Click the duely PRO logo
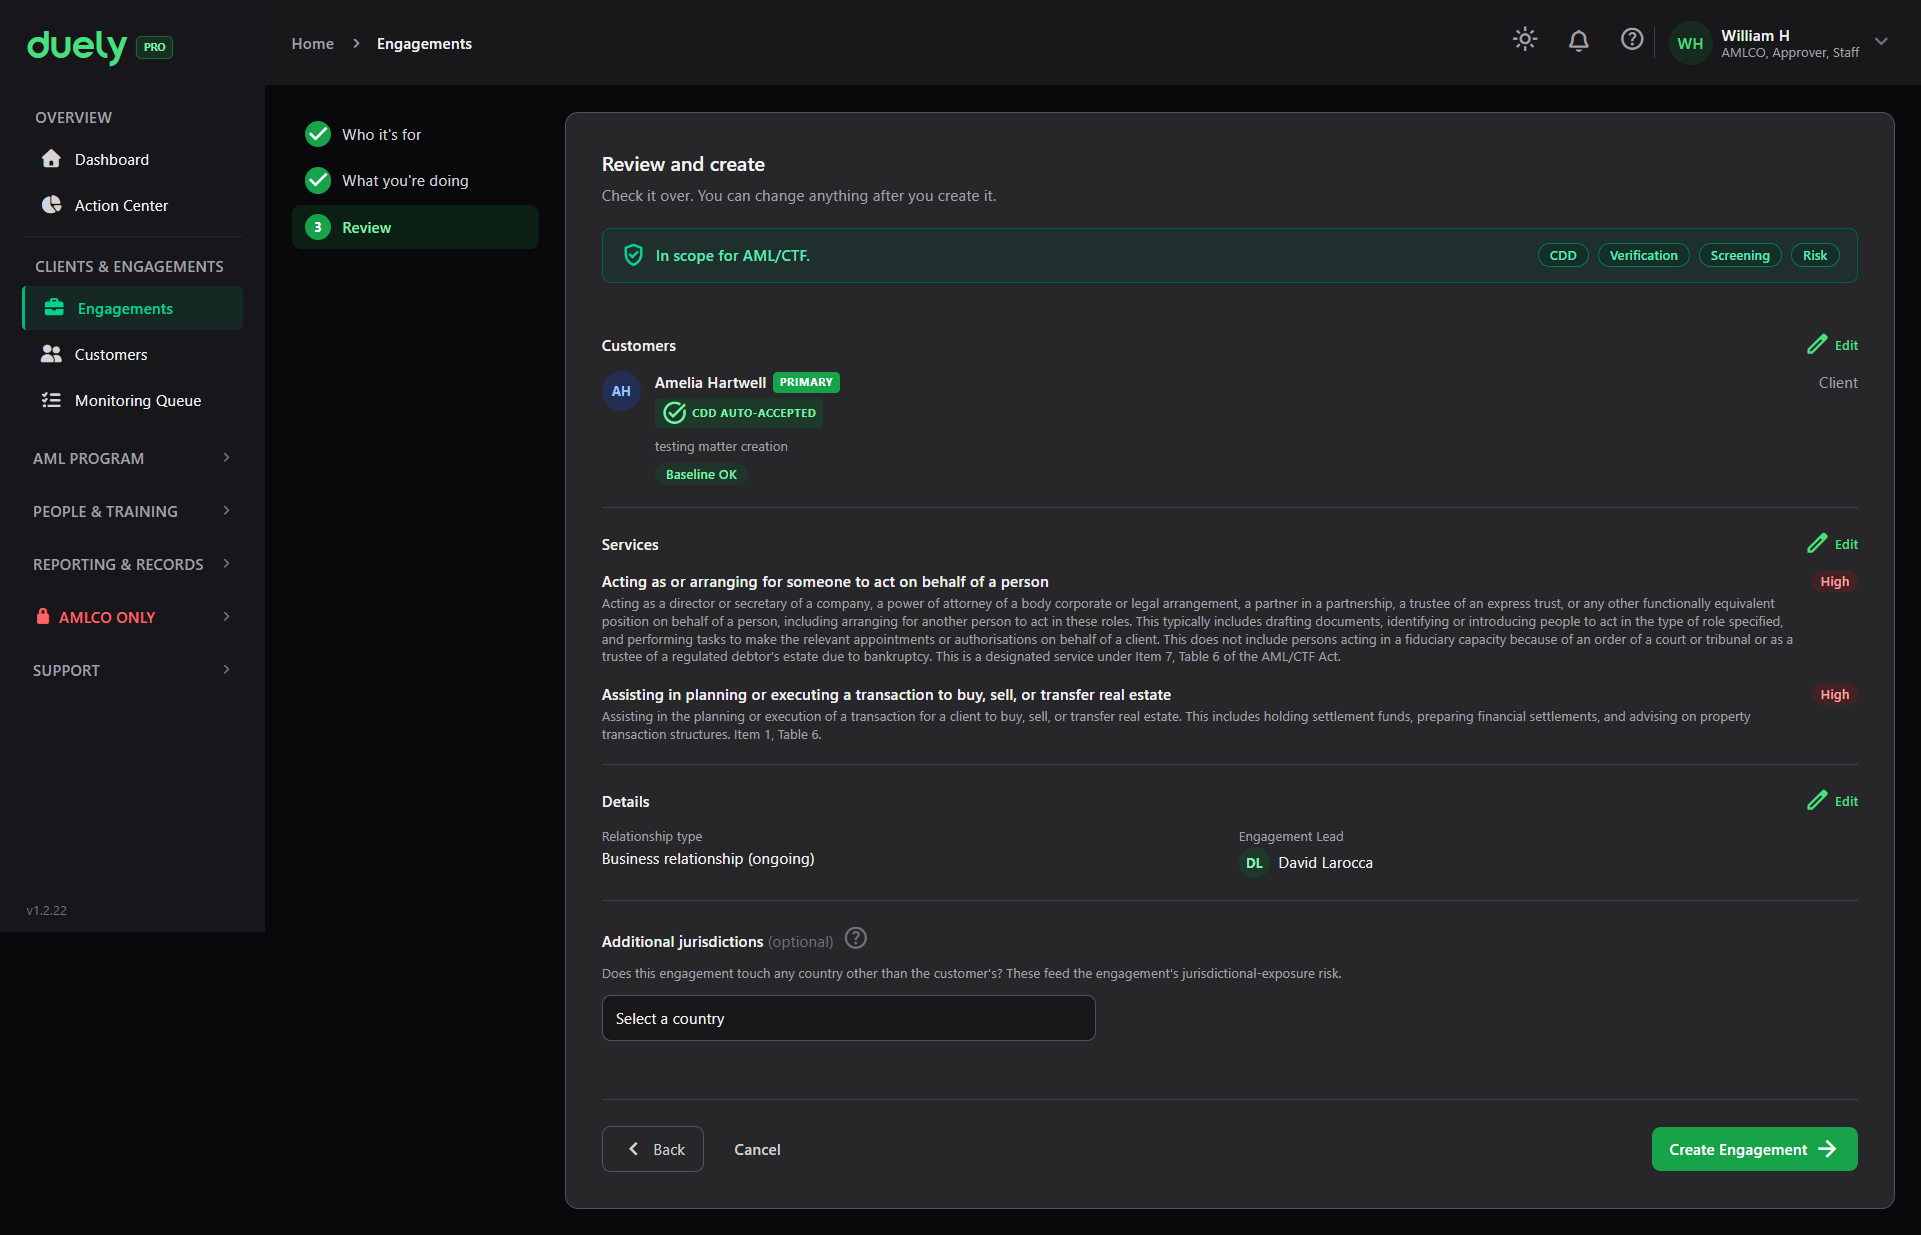The height and width of the screenshot is (1235, 1921). coord(100,46)
